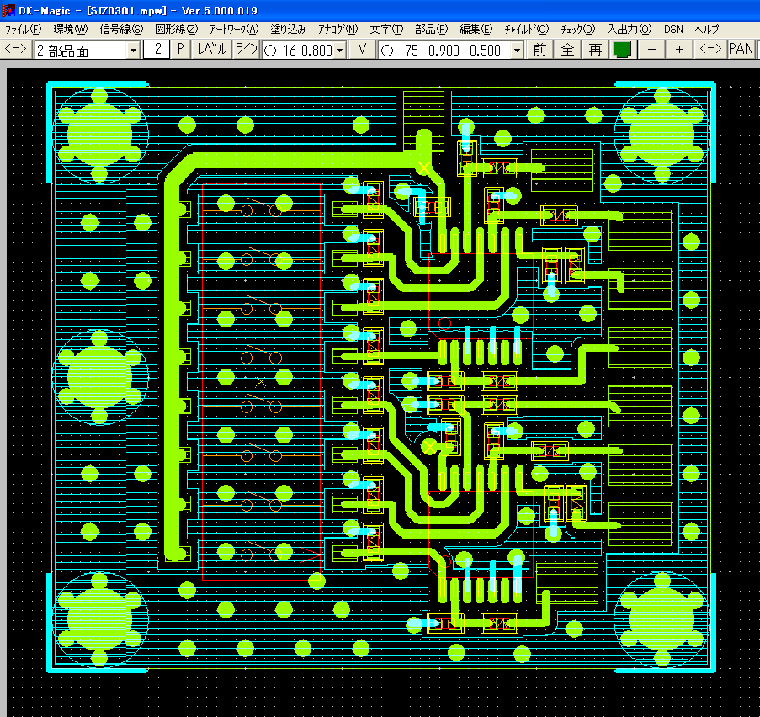Activate the PAN tool

tap(741, 49)
